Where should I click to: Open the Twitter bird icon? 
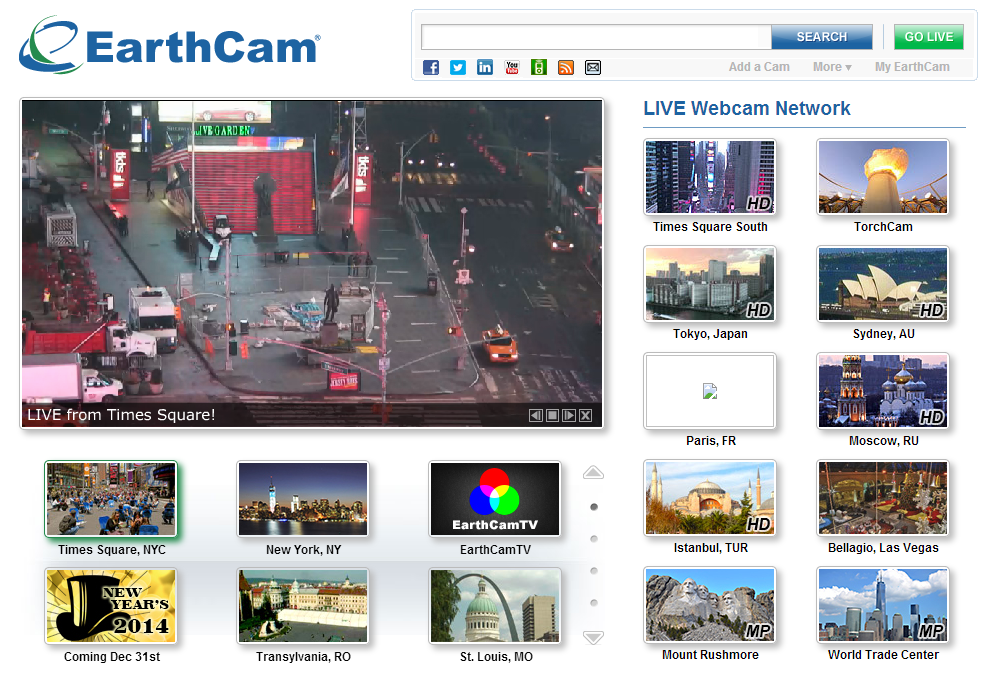(458, 67)
